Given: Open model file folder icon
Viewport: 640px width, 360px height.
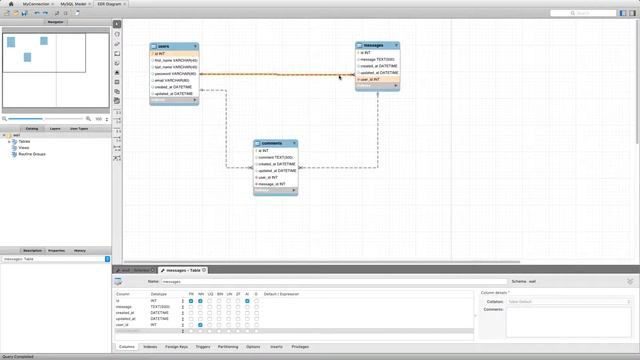Looking at the screenshot, I should pos(16,13).
